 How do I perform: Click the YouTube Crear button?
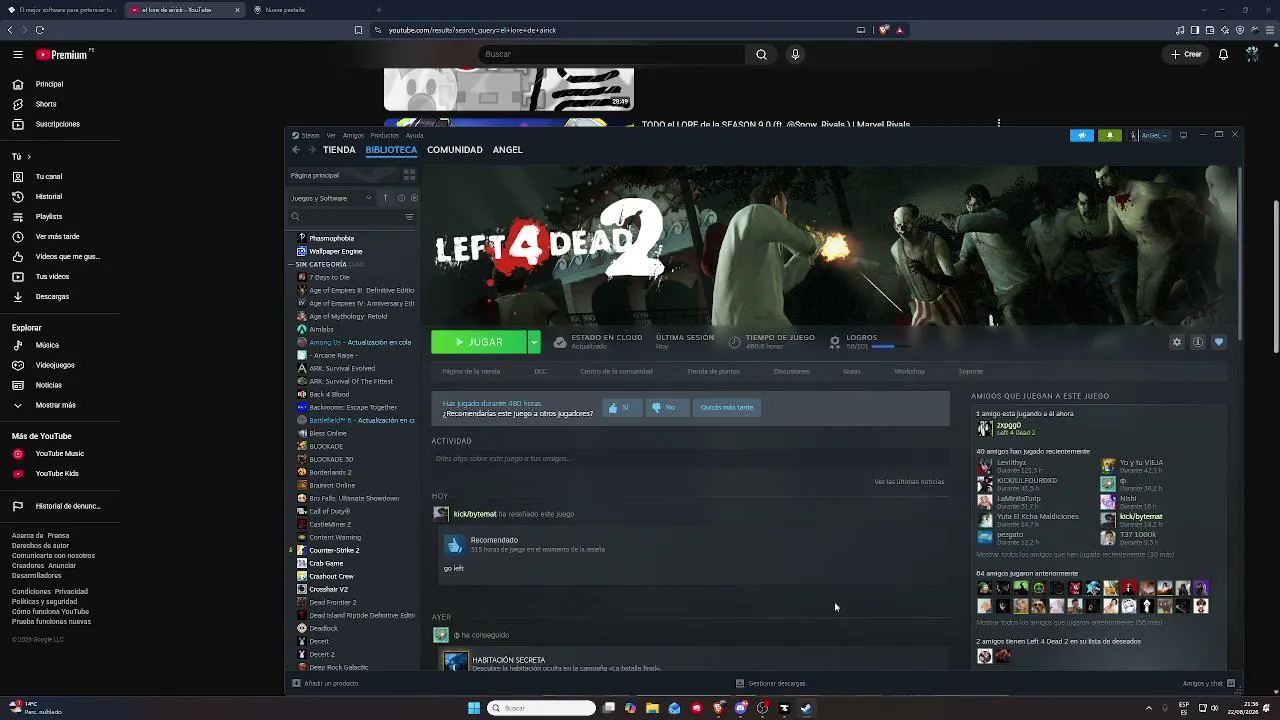[x=1186, y=54]
